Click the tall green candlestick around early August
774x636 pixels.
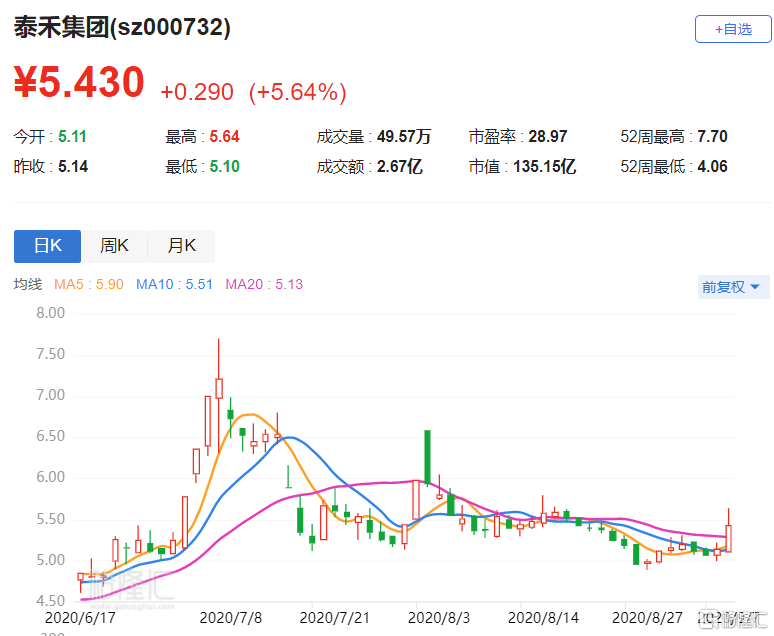point(427,457)
